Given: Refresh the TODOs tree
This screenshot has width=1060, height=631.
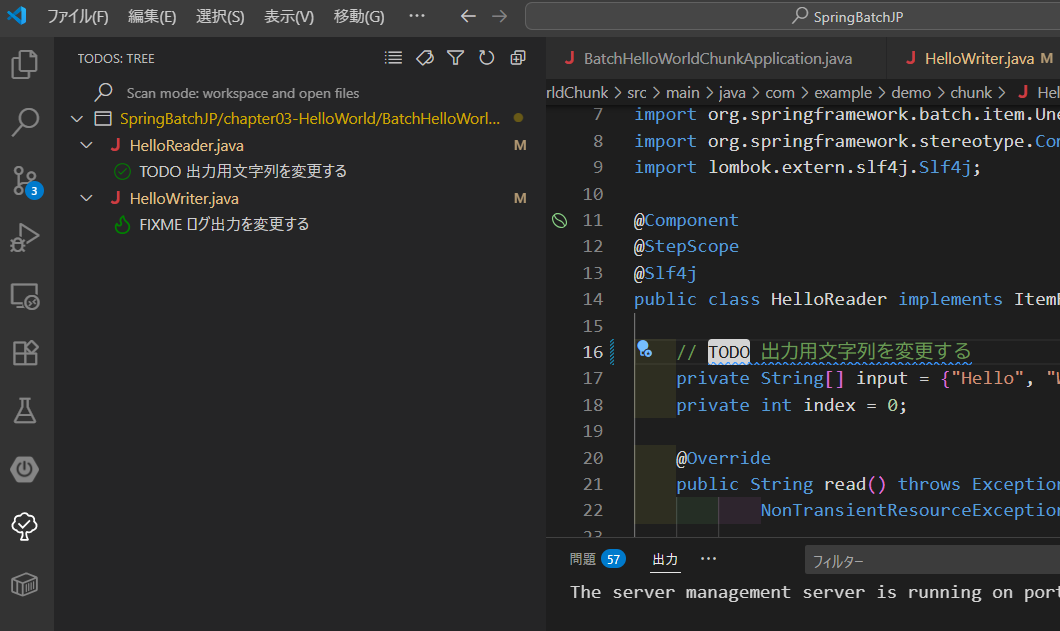Looking at the screenshot, I should [x=487, y=57].
